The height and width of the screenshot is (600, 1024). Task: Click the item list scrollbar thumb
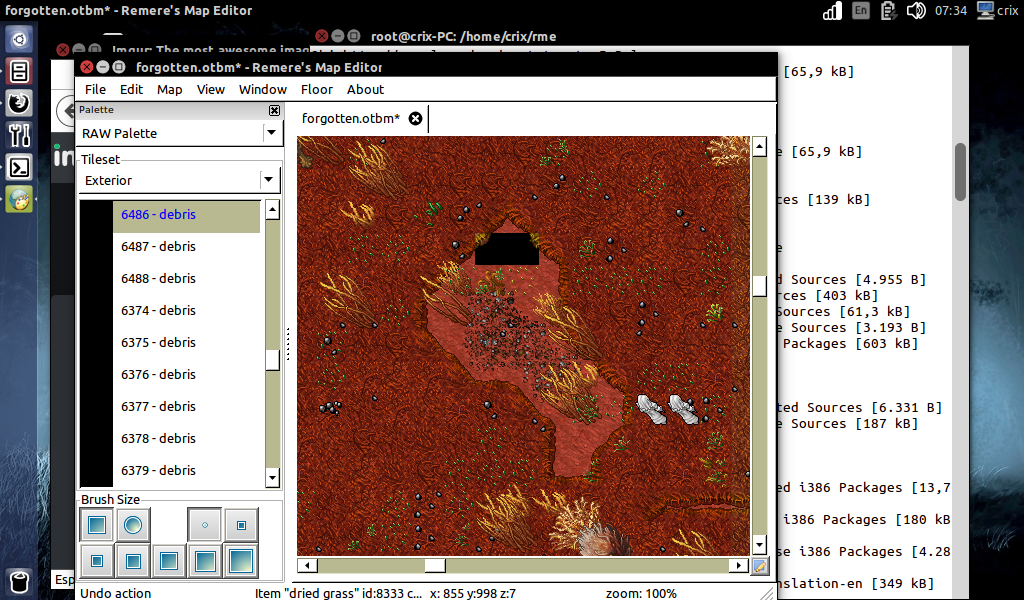pyautogui.click(x=272, y=360)
